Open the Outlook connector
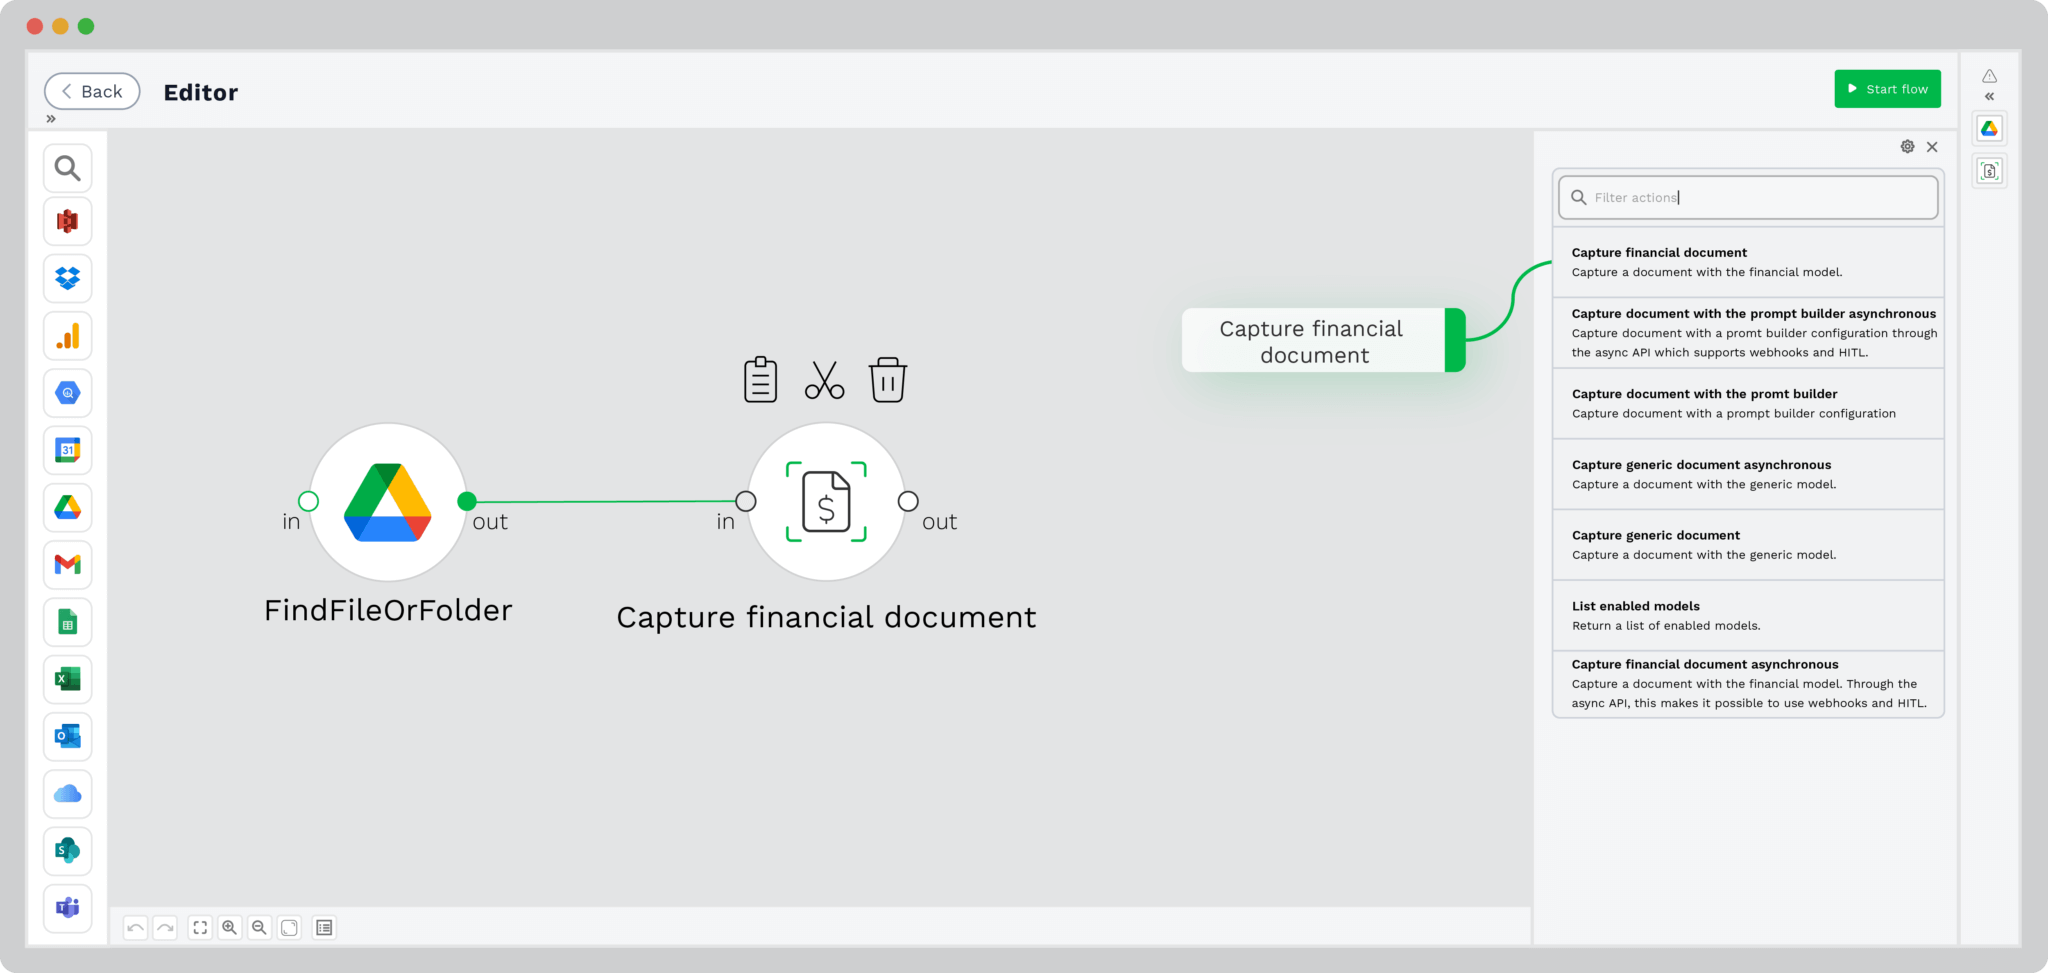The height and width of the screenshot is (973, 2048). click(x=67, y=737)
